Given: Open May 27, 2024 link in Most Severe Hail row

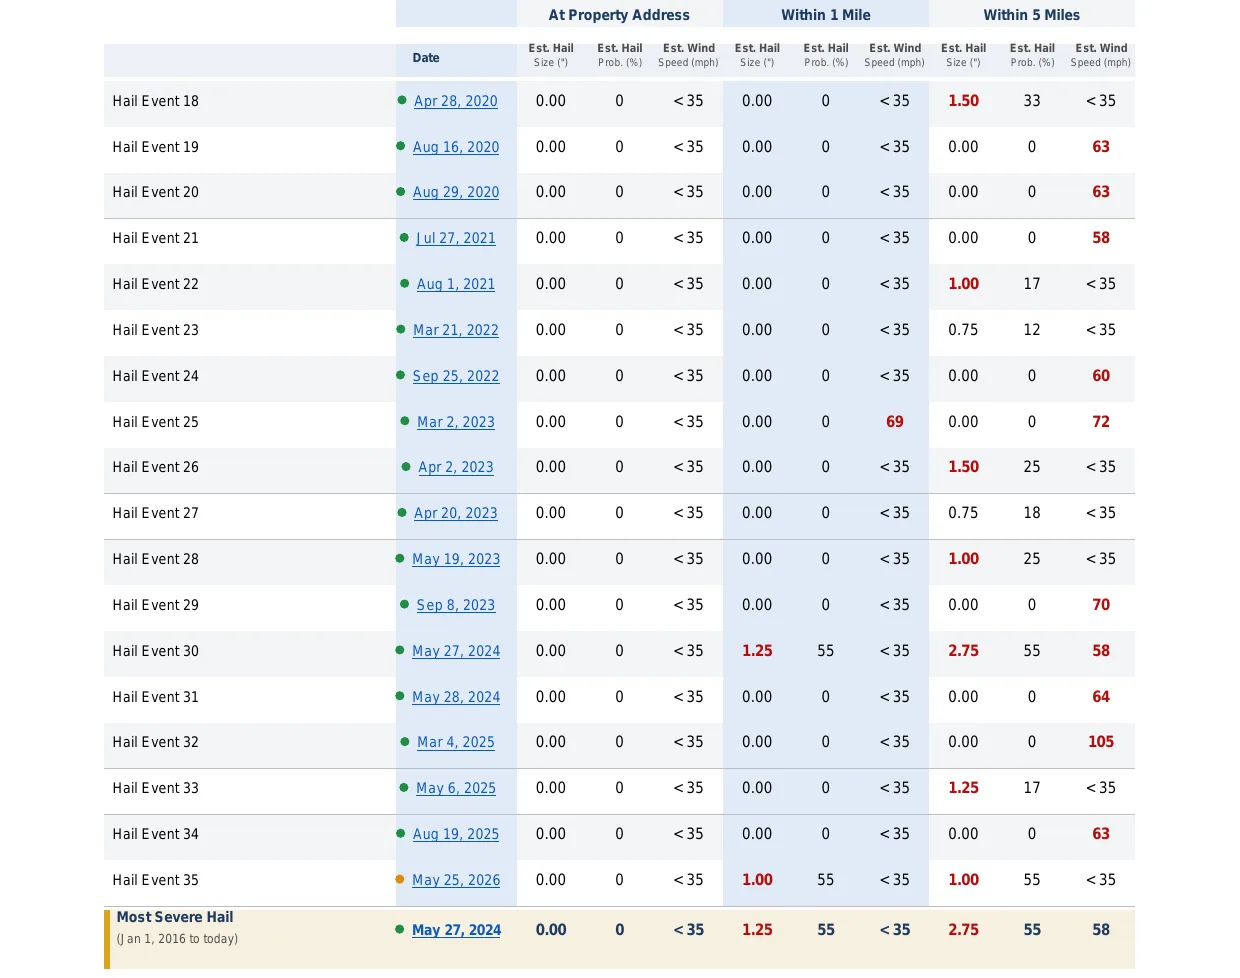Looking at the screenshot, I should click(x=457, y=930).
